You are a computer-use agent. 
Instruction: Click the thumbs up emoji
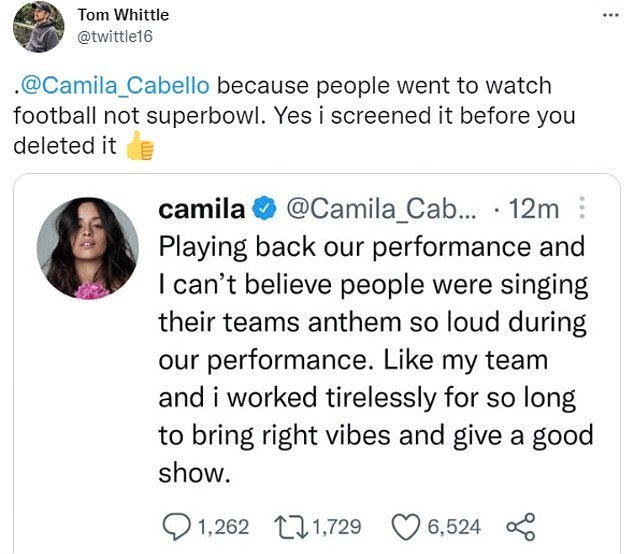[141, 147]
